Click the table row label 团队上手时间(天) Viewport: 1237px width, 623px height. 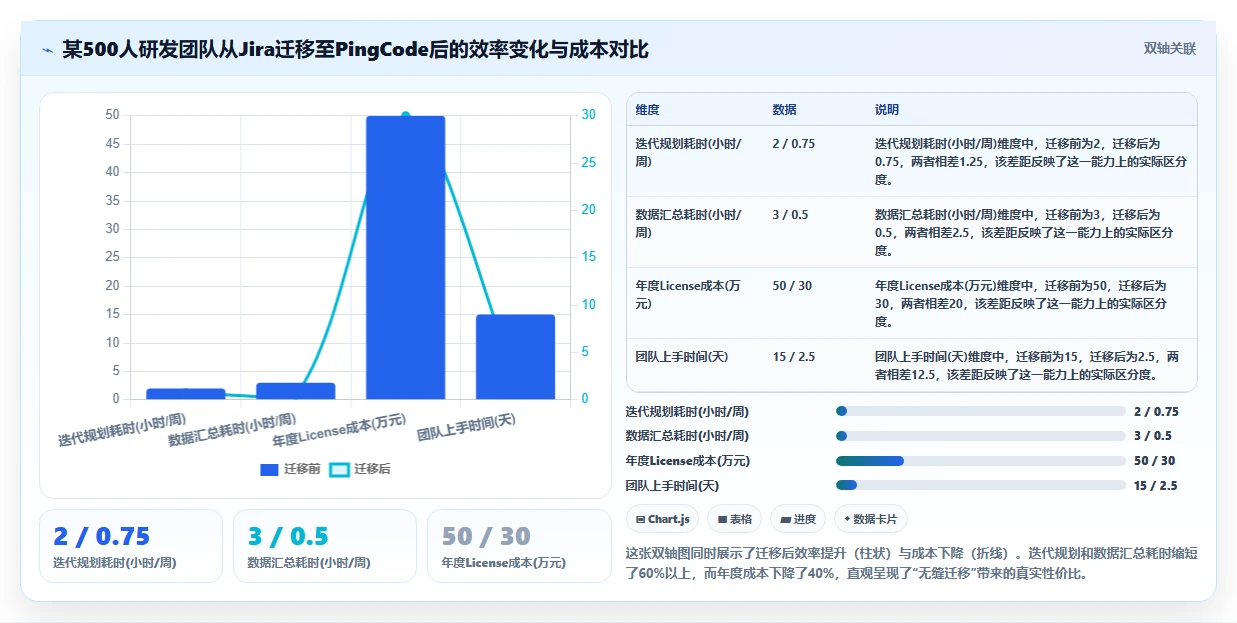tap(682, 357)
